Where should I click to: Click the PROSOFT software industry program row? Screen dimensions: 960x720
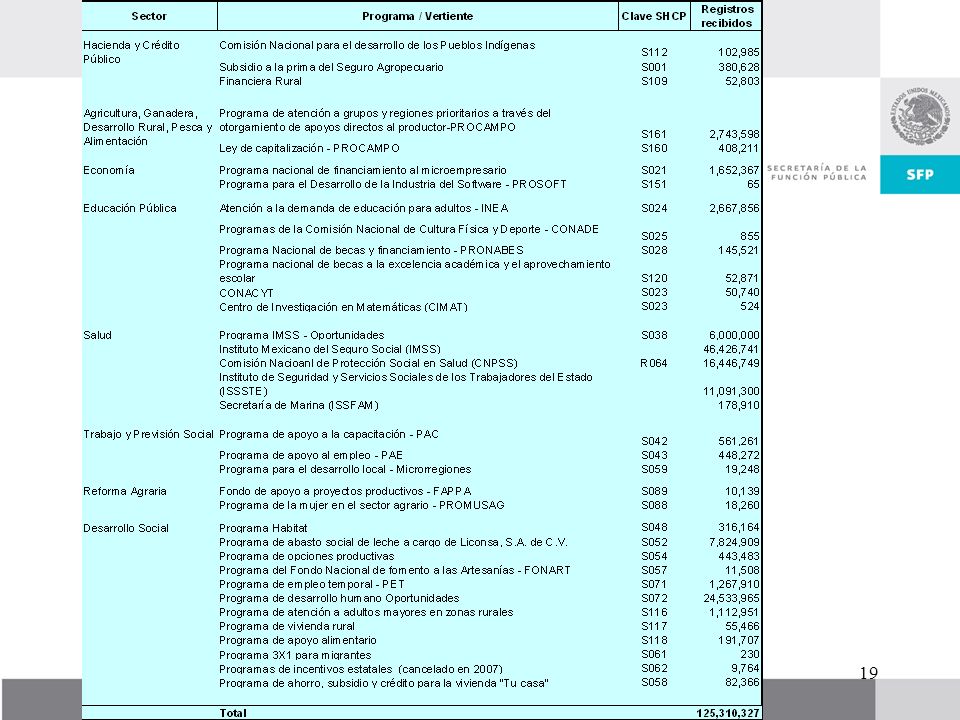coord(392,184)
